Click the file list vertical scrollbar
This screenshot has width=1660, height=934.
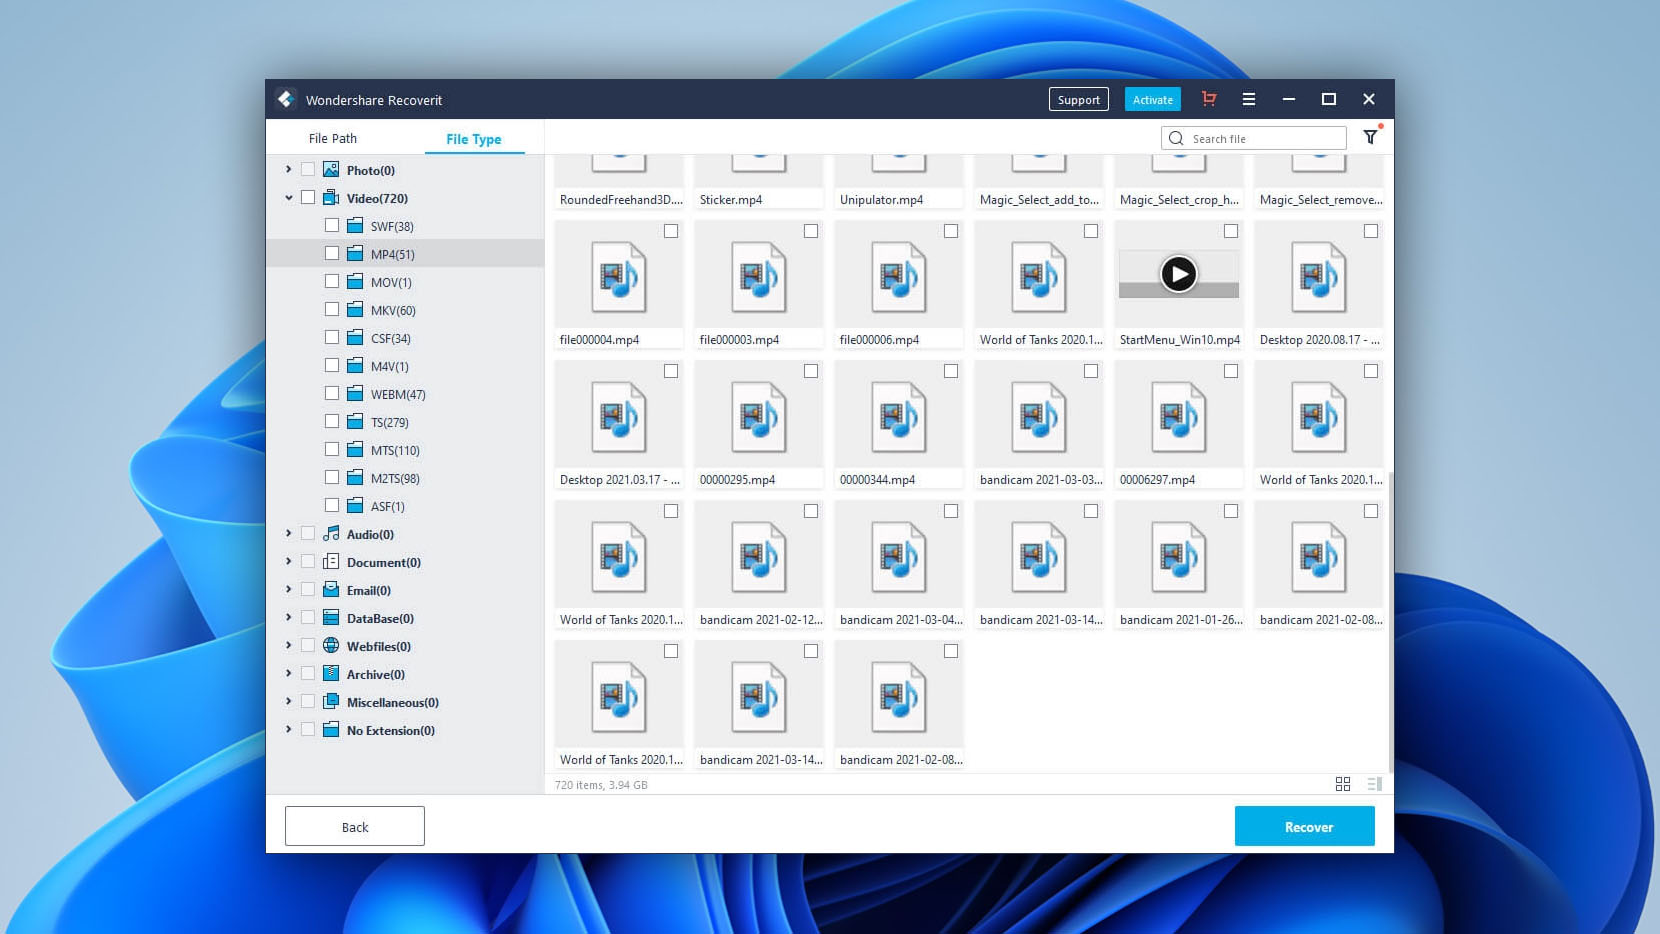click(x=1390, y=620)
